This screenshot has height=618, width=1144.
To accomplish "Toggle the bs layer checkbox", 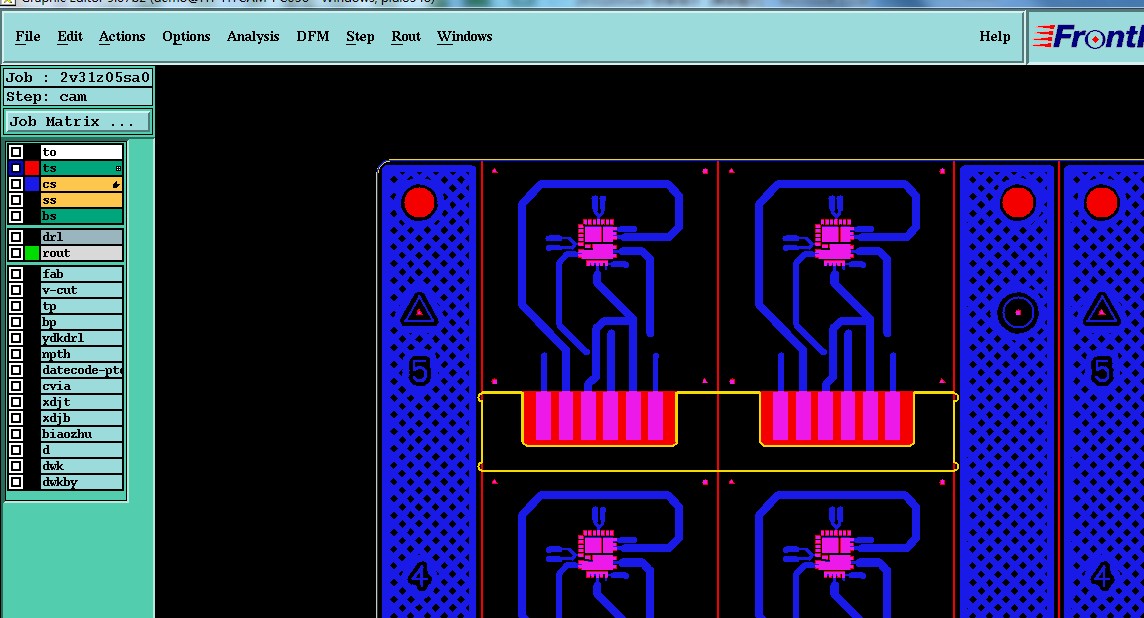I will click(x=16, y=217).
